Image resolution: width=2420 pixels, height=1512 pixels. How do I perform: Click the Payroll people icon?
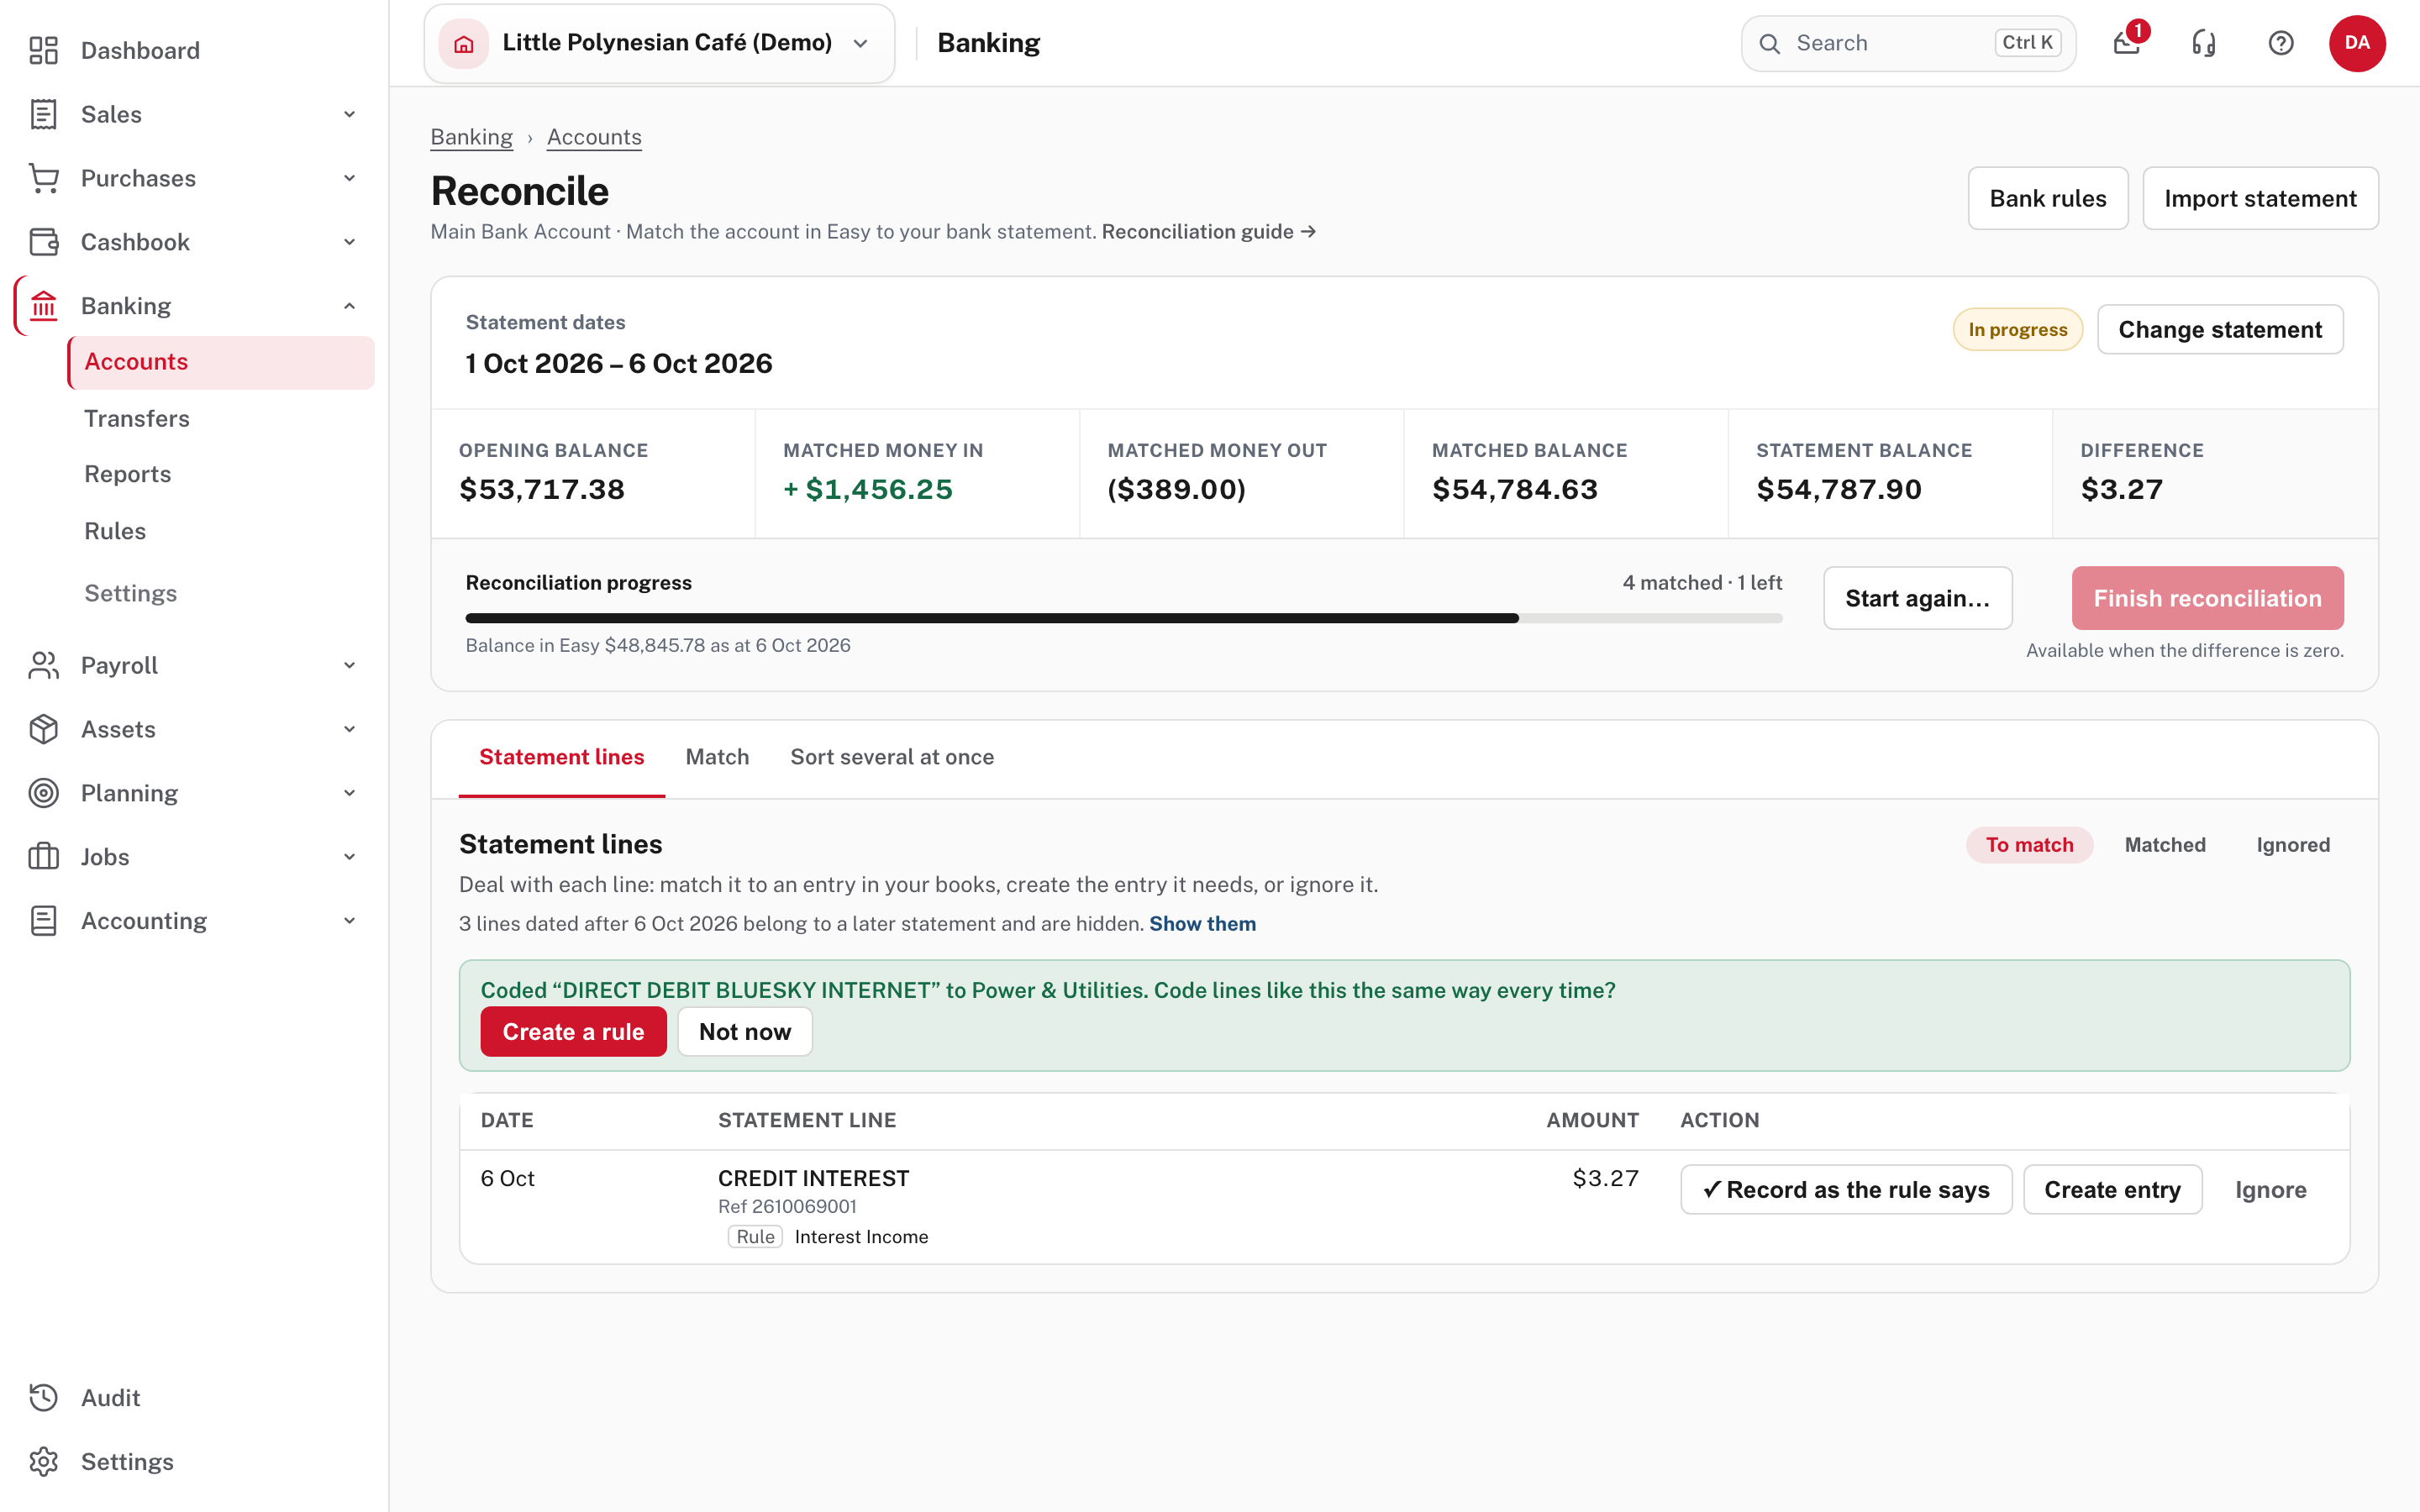(43, 665)
